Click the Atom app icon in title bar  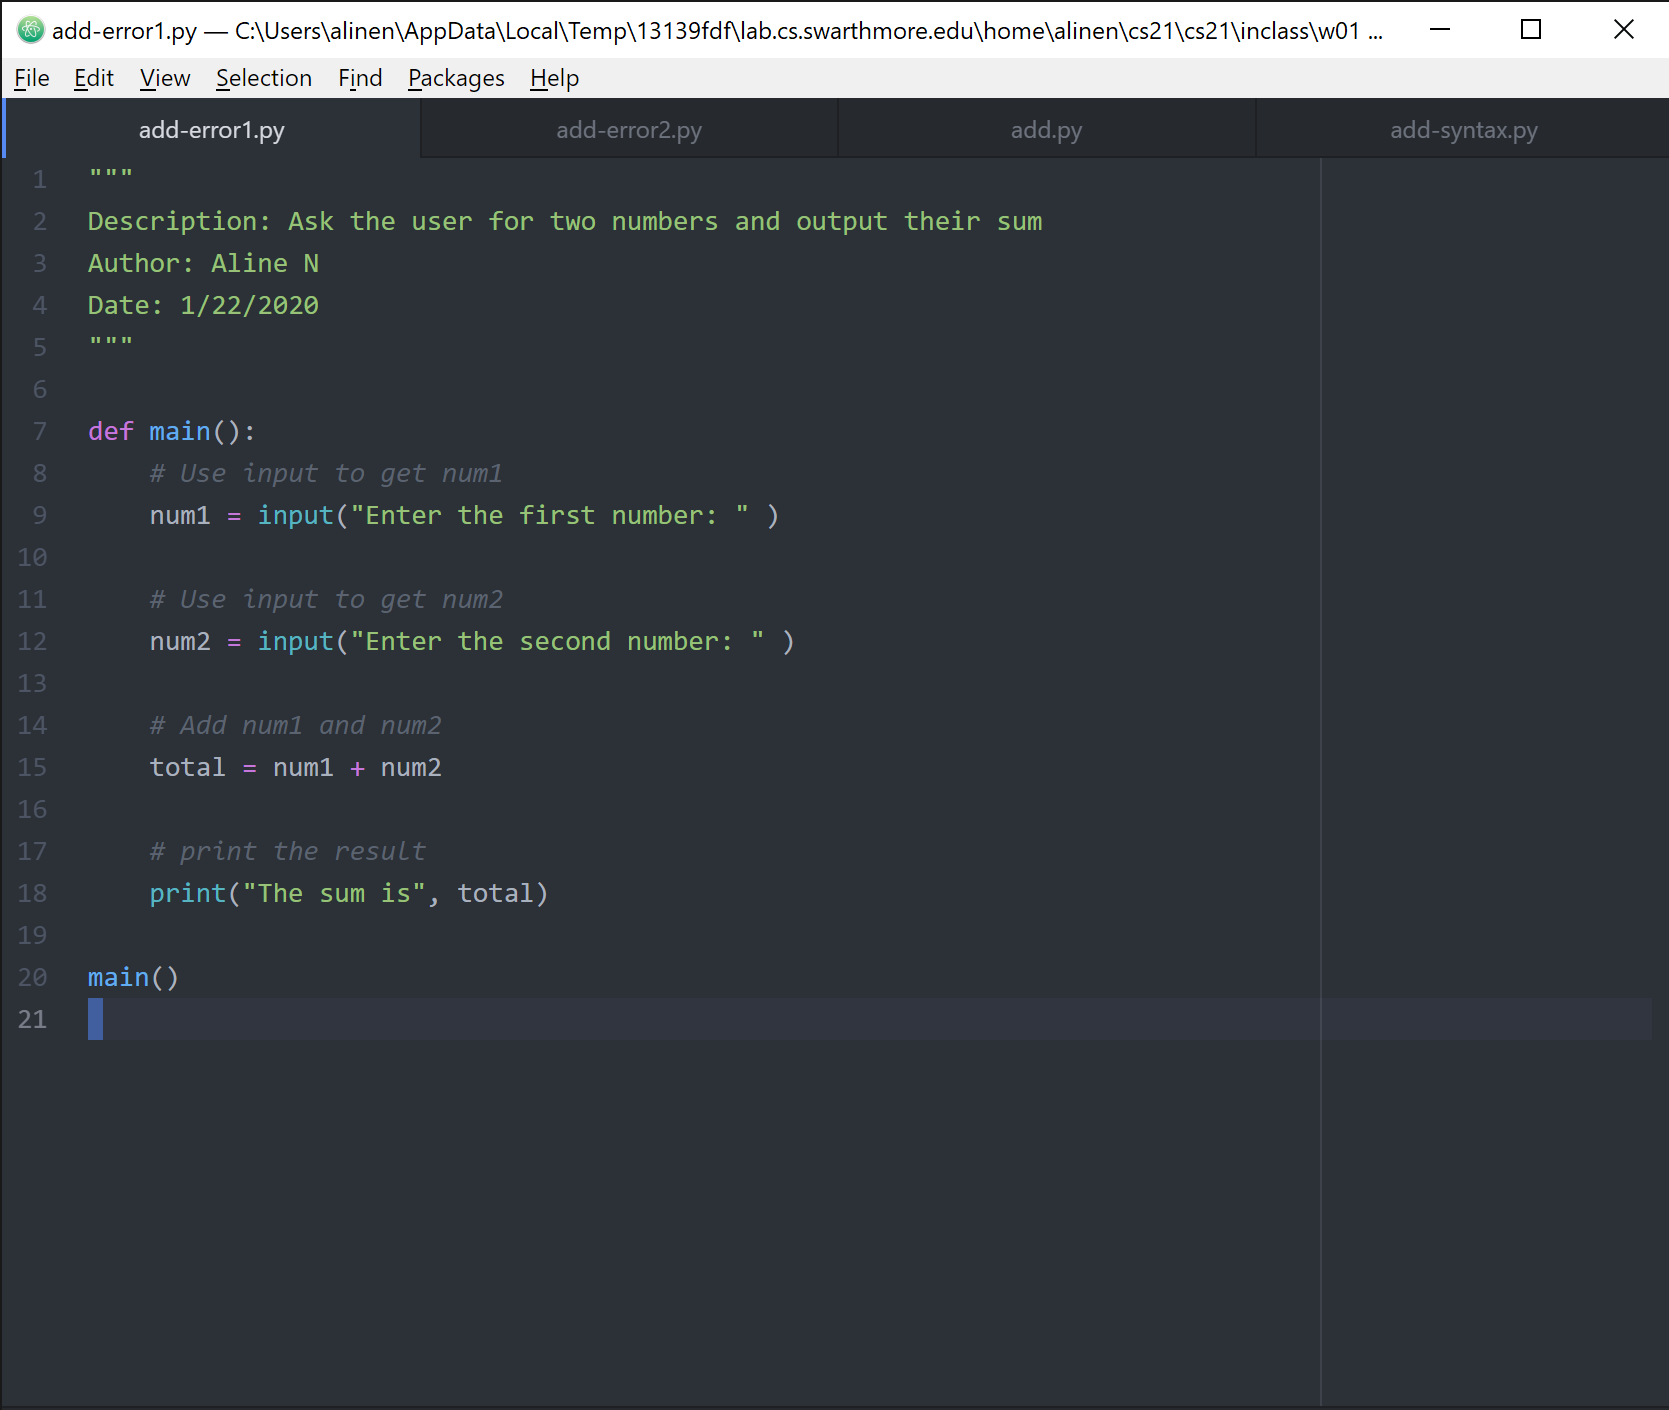pos(30,30)
